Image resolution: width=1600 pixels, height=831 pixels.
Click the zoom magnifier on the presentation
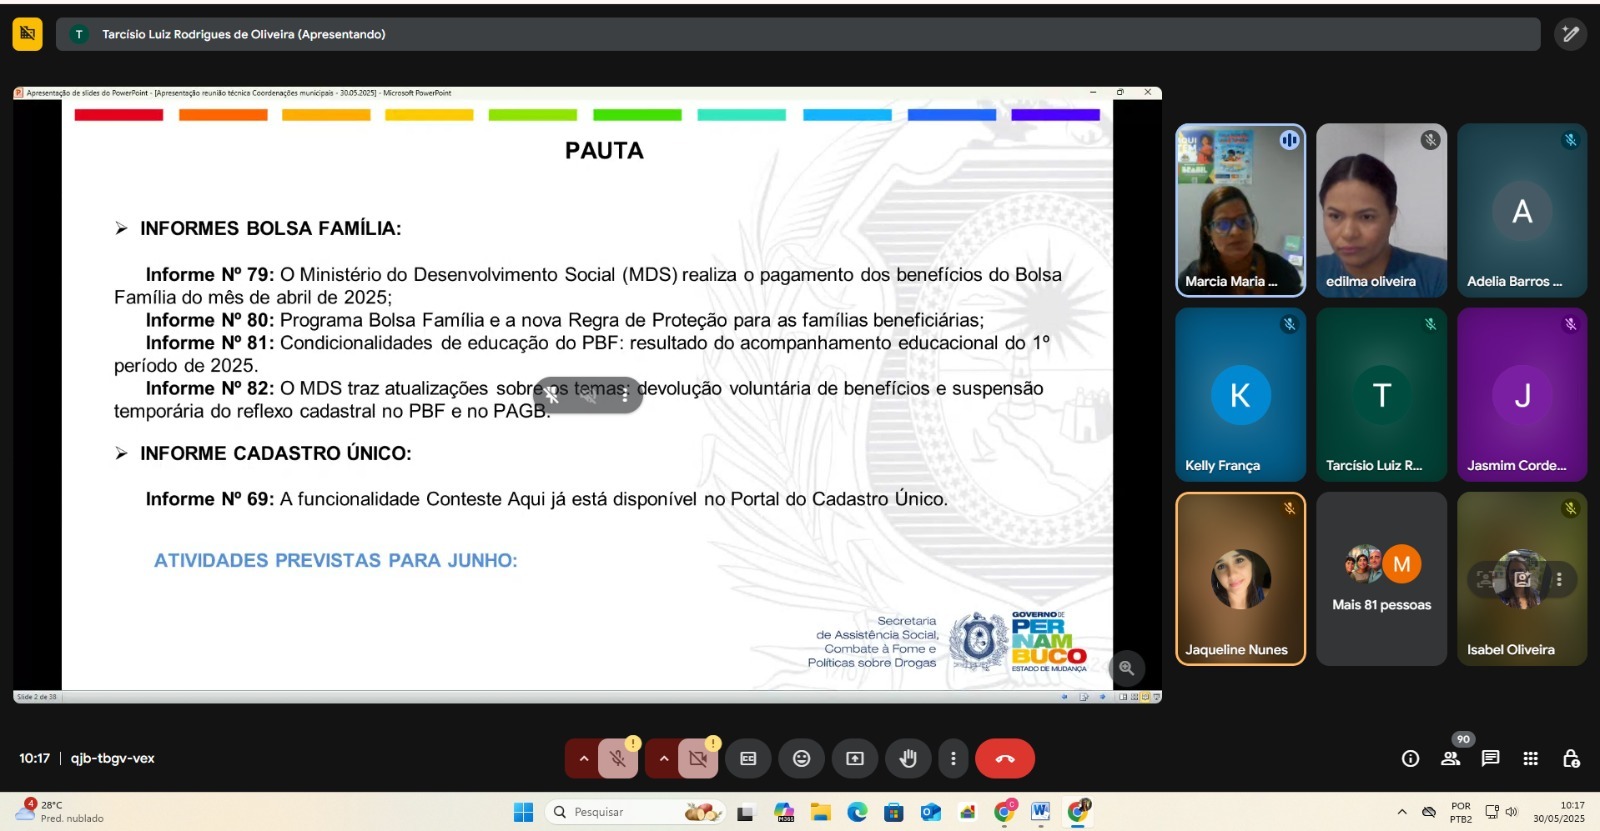(x=1126, y=668)
